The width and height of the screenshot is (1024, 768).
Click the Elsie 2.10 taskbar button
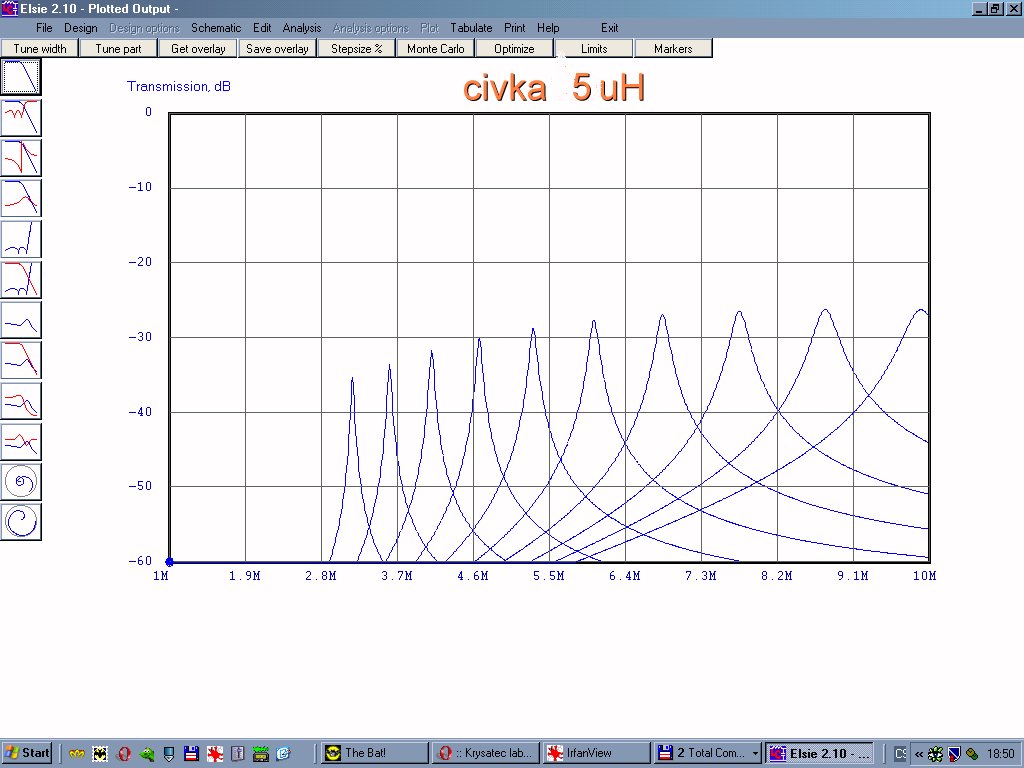[x=820, y=753]
